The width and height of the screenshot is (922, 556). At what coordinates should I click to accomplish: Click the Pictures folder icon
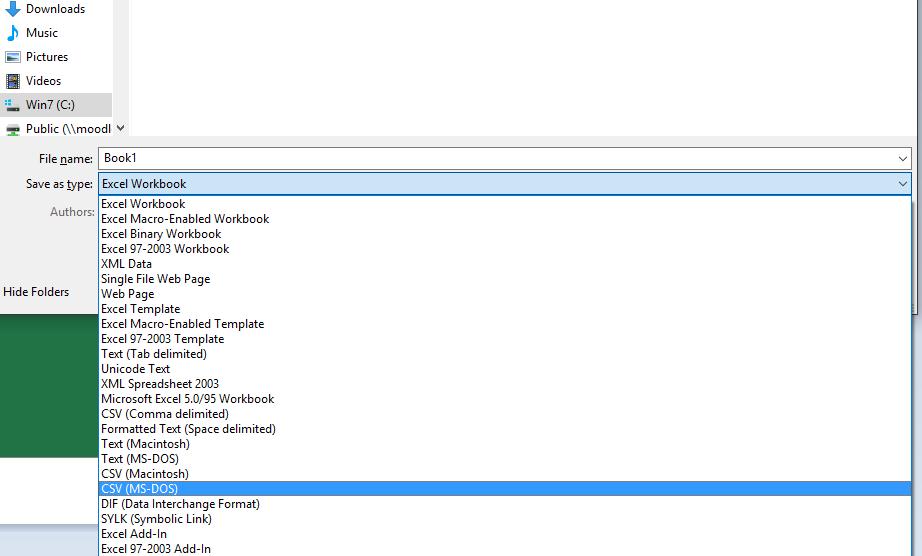(12, 57)
